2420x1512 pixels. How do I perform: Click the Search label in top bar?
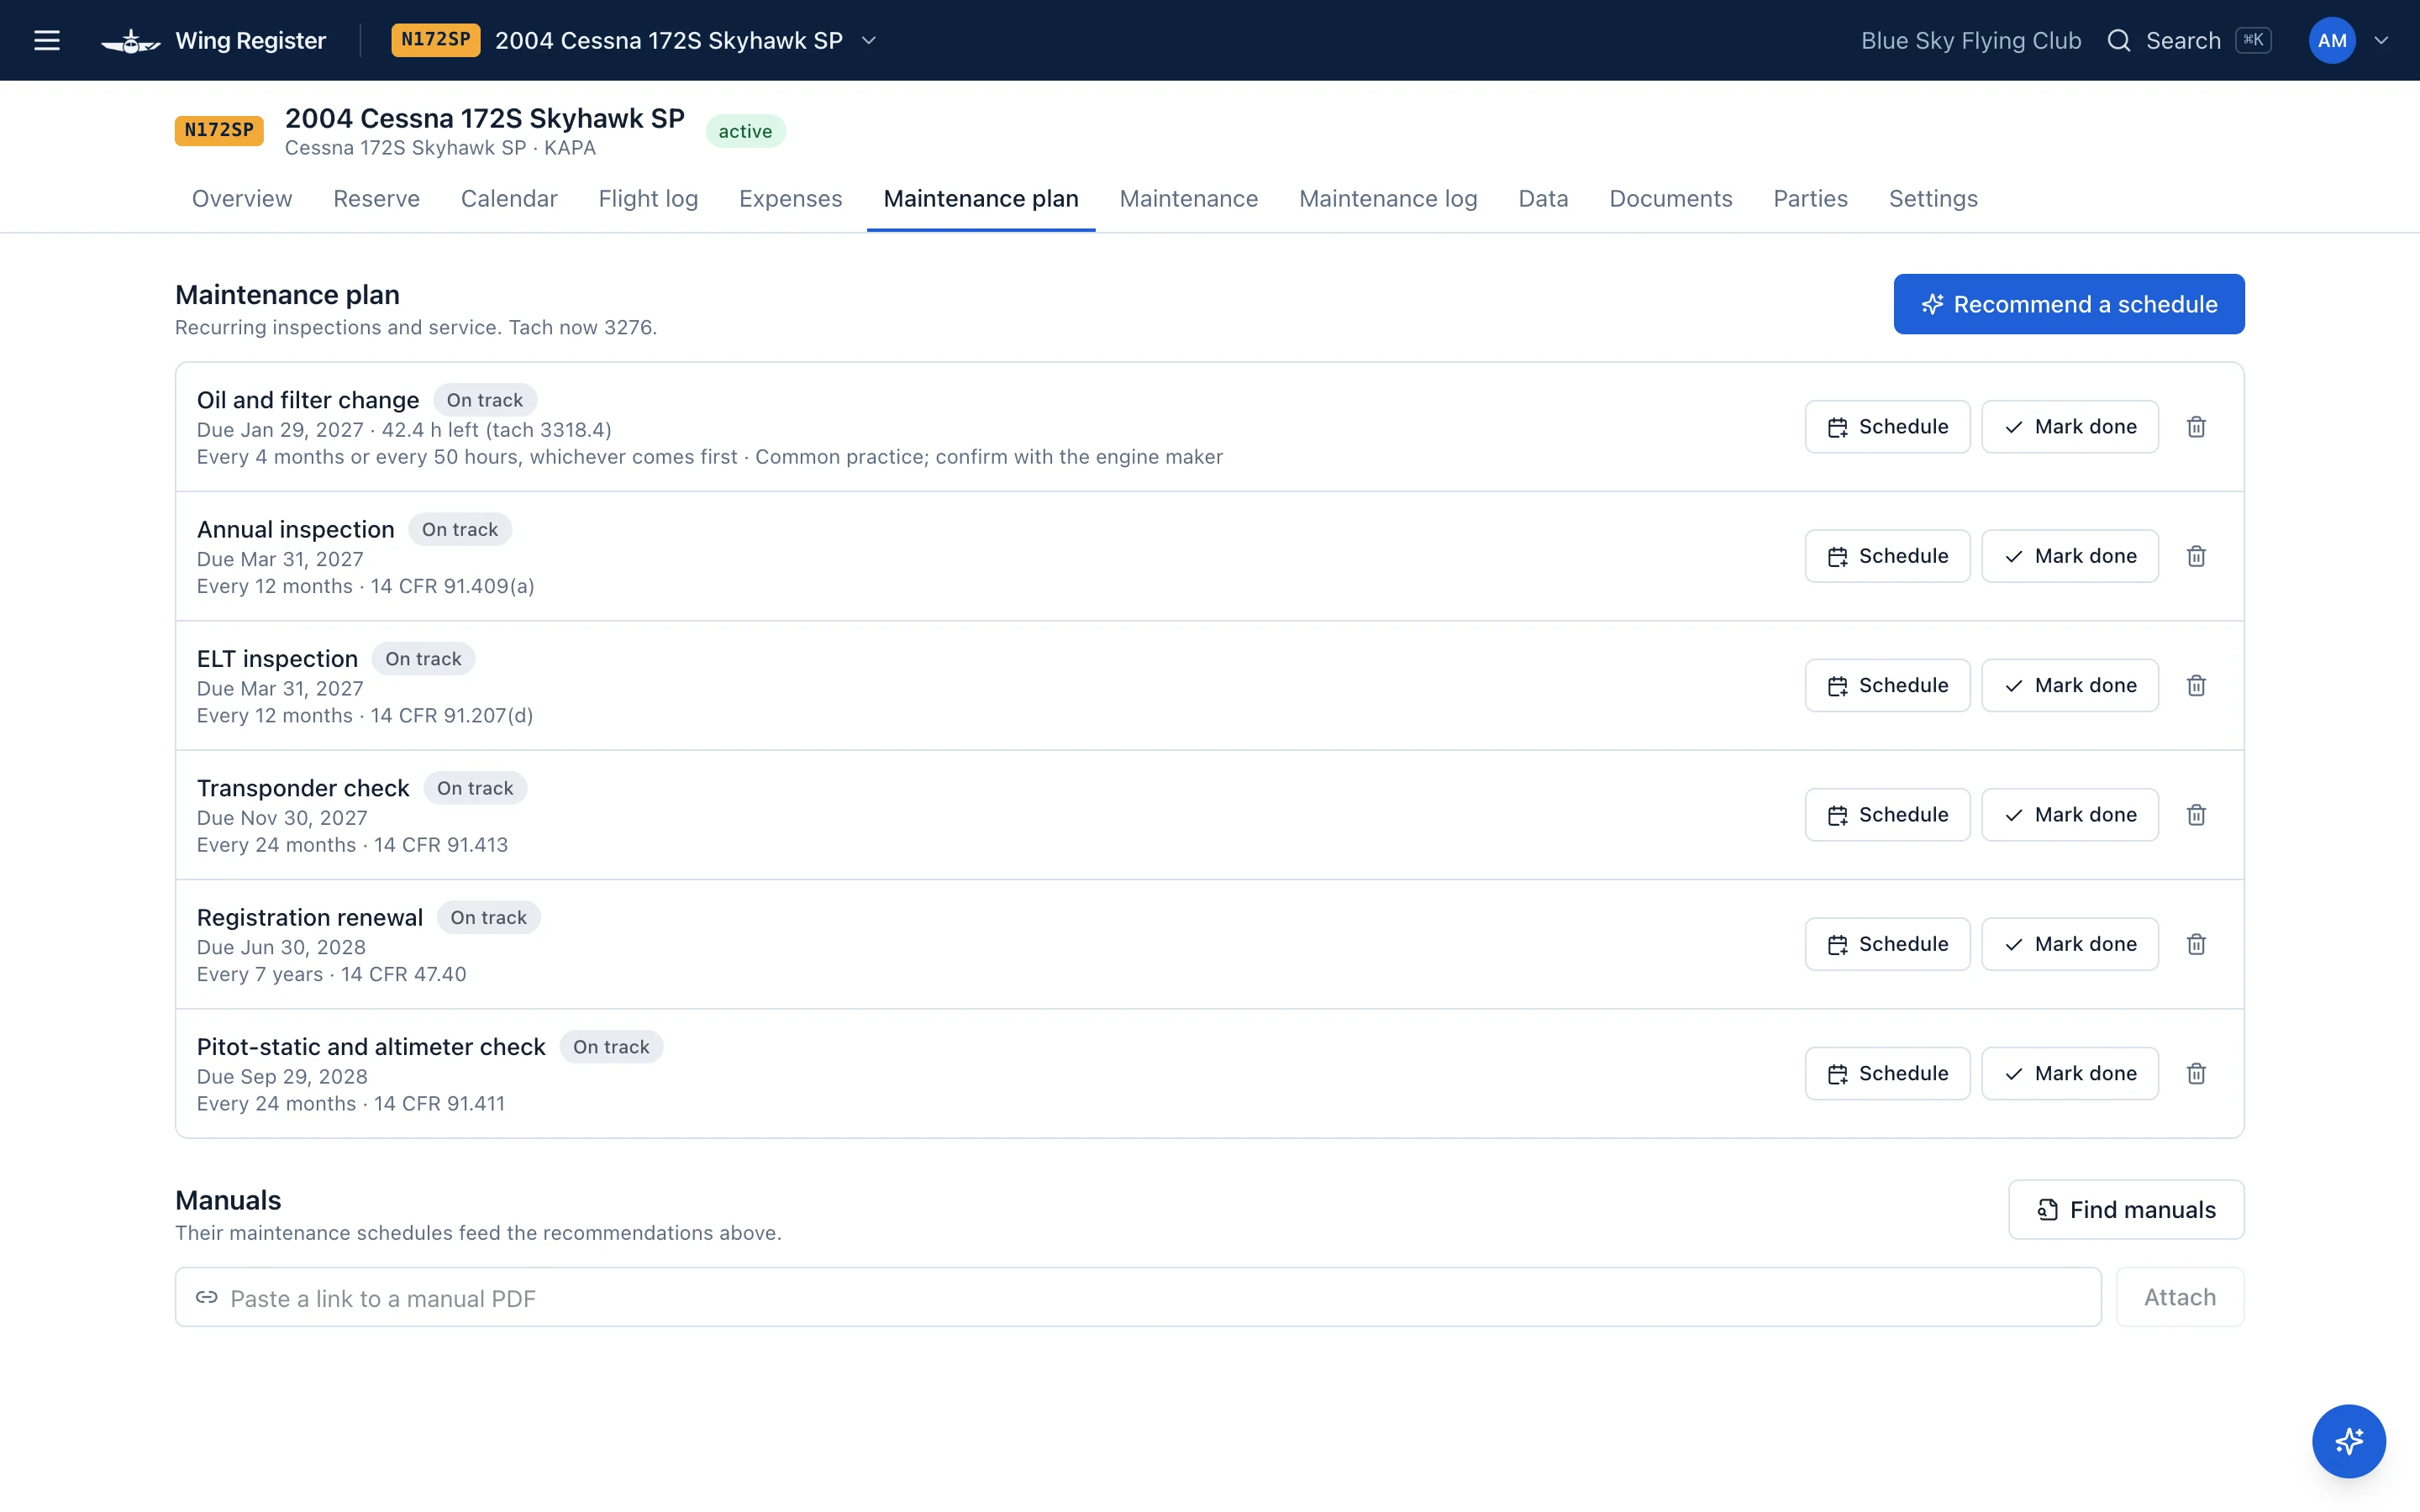[x=2183, y=40]
